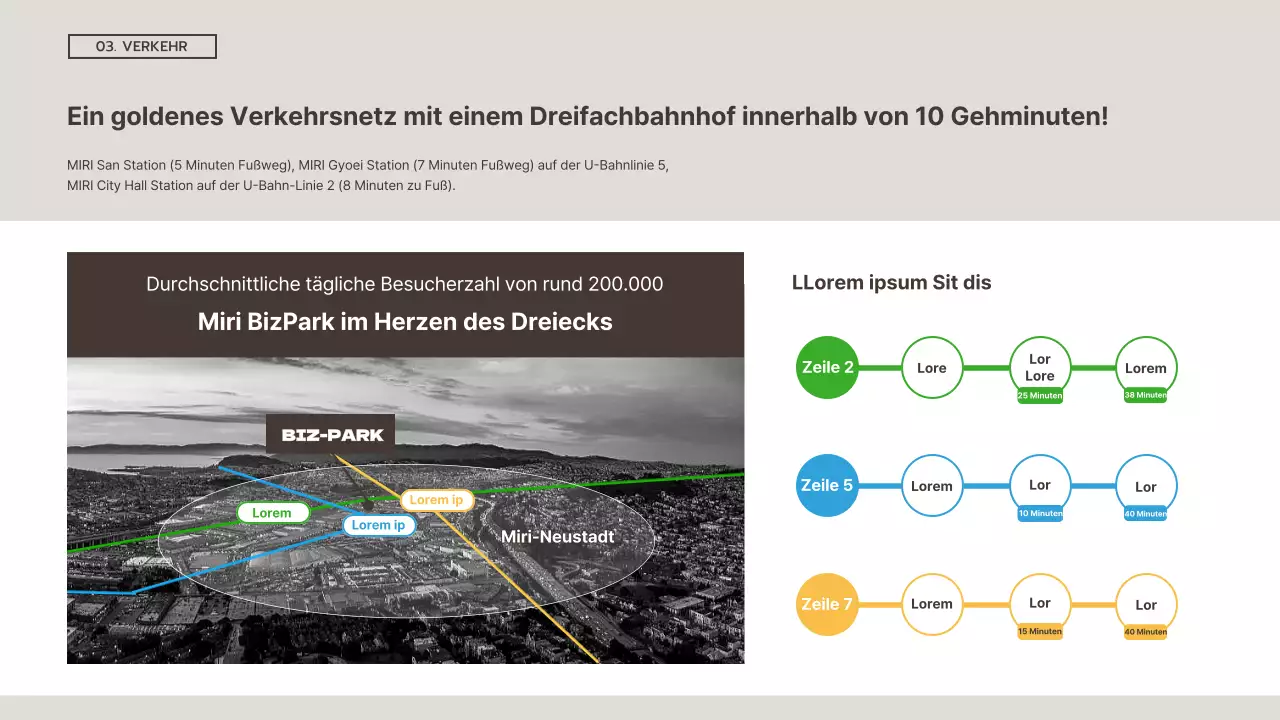This screenshot has height=720, width=1280.
Task: Expand the last Lorem node on Zeile 2
Action: pyautogui.click(x=1146, y=368)
